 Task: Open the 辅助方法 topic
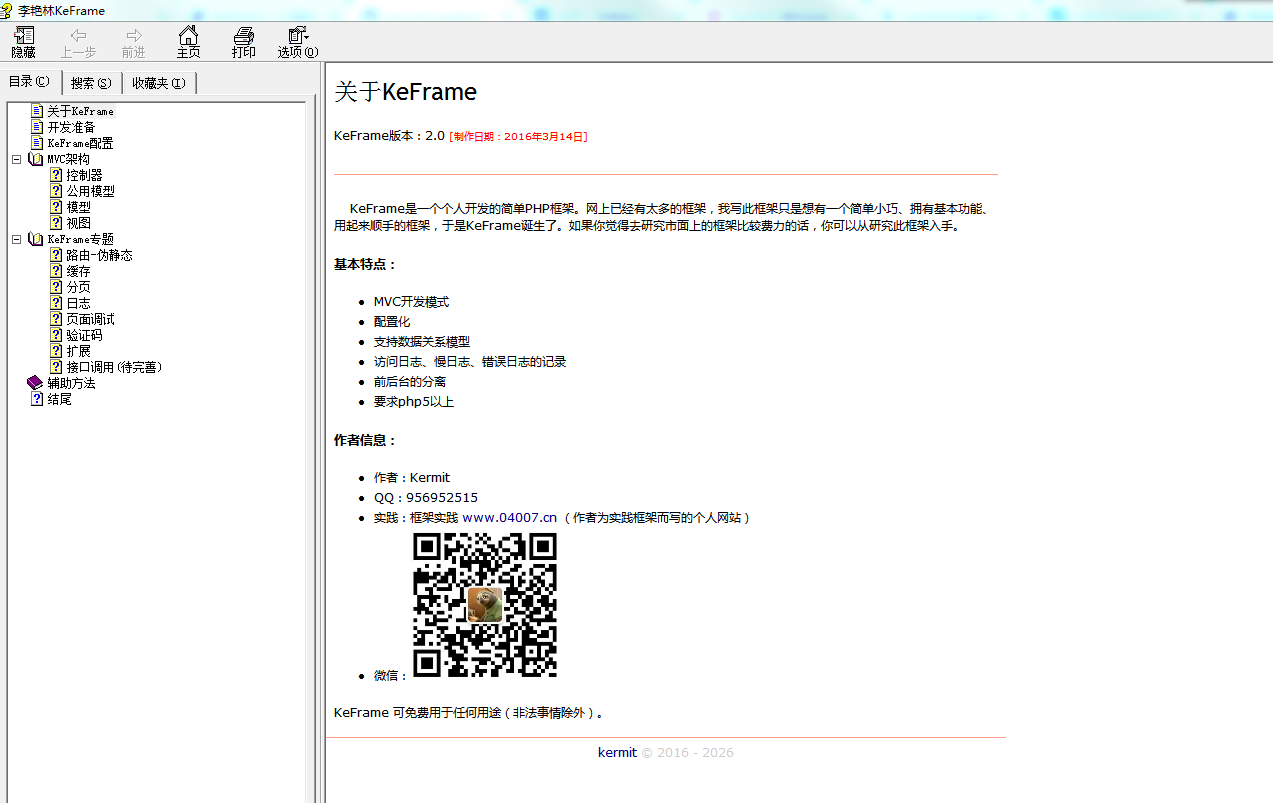(x=71, y=383)
